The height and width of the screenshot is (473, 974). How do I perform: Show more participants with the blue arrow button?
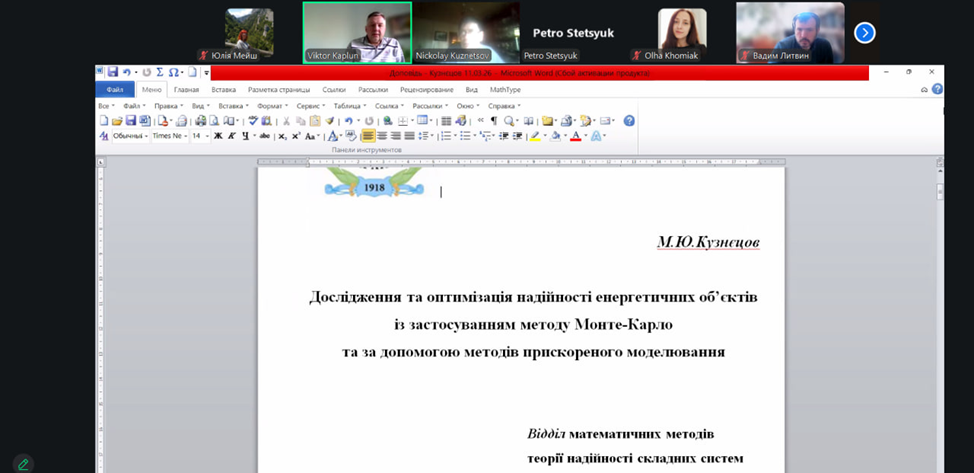865,33
